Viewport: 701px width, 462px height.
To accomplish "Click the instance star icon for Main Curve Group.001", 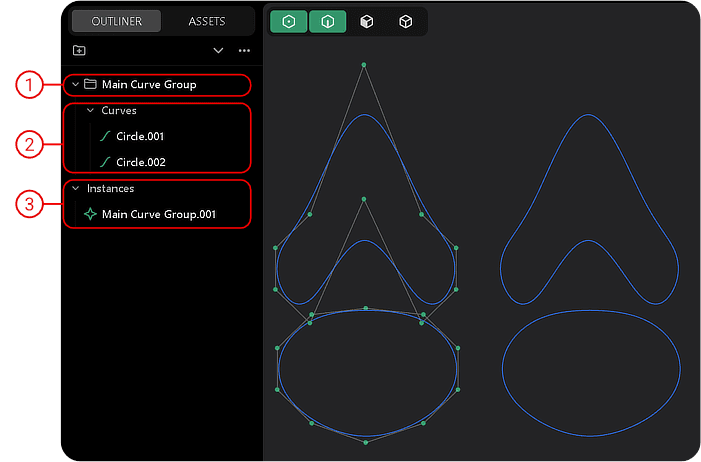I will (91, 214).
